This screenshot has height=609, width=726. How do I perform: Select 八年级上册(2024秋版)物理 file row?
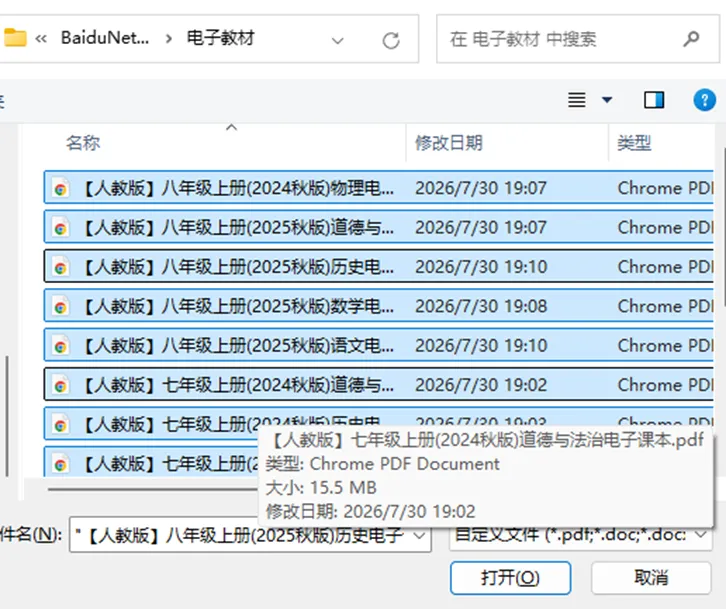pyautogui.click(x=378, y=188)
